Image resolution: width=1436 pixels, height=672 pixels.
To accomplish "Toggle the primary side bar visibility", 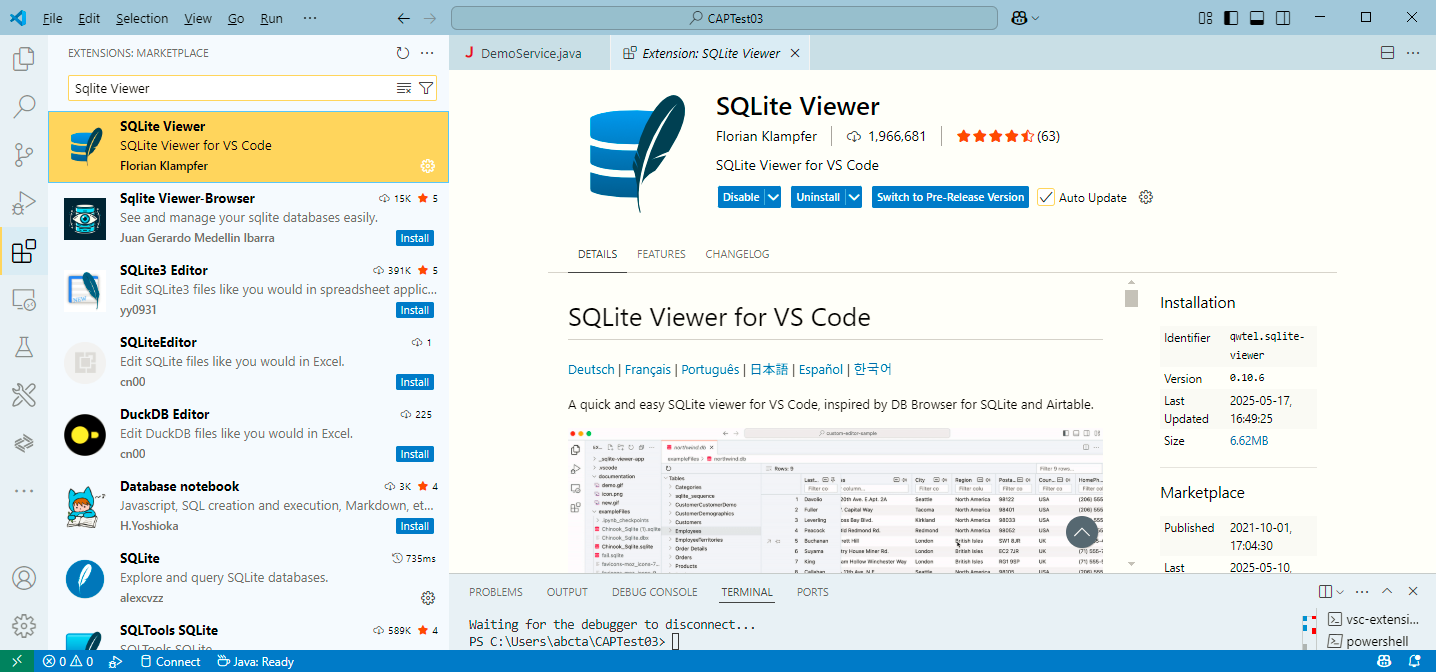I will tap(1231, 18).
